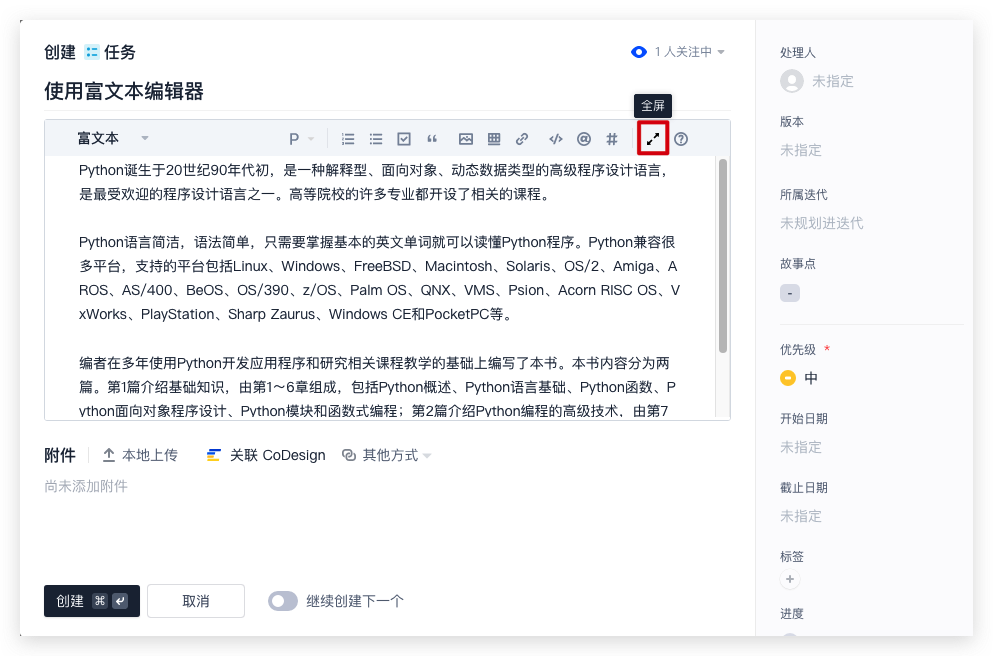This screenshot has width=993, height=656.
Task: Click the 进度 label
Action: pos(792,614)
